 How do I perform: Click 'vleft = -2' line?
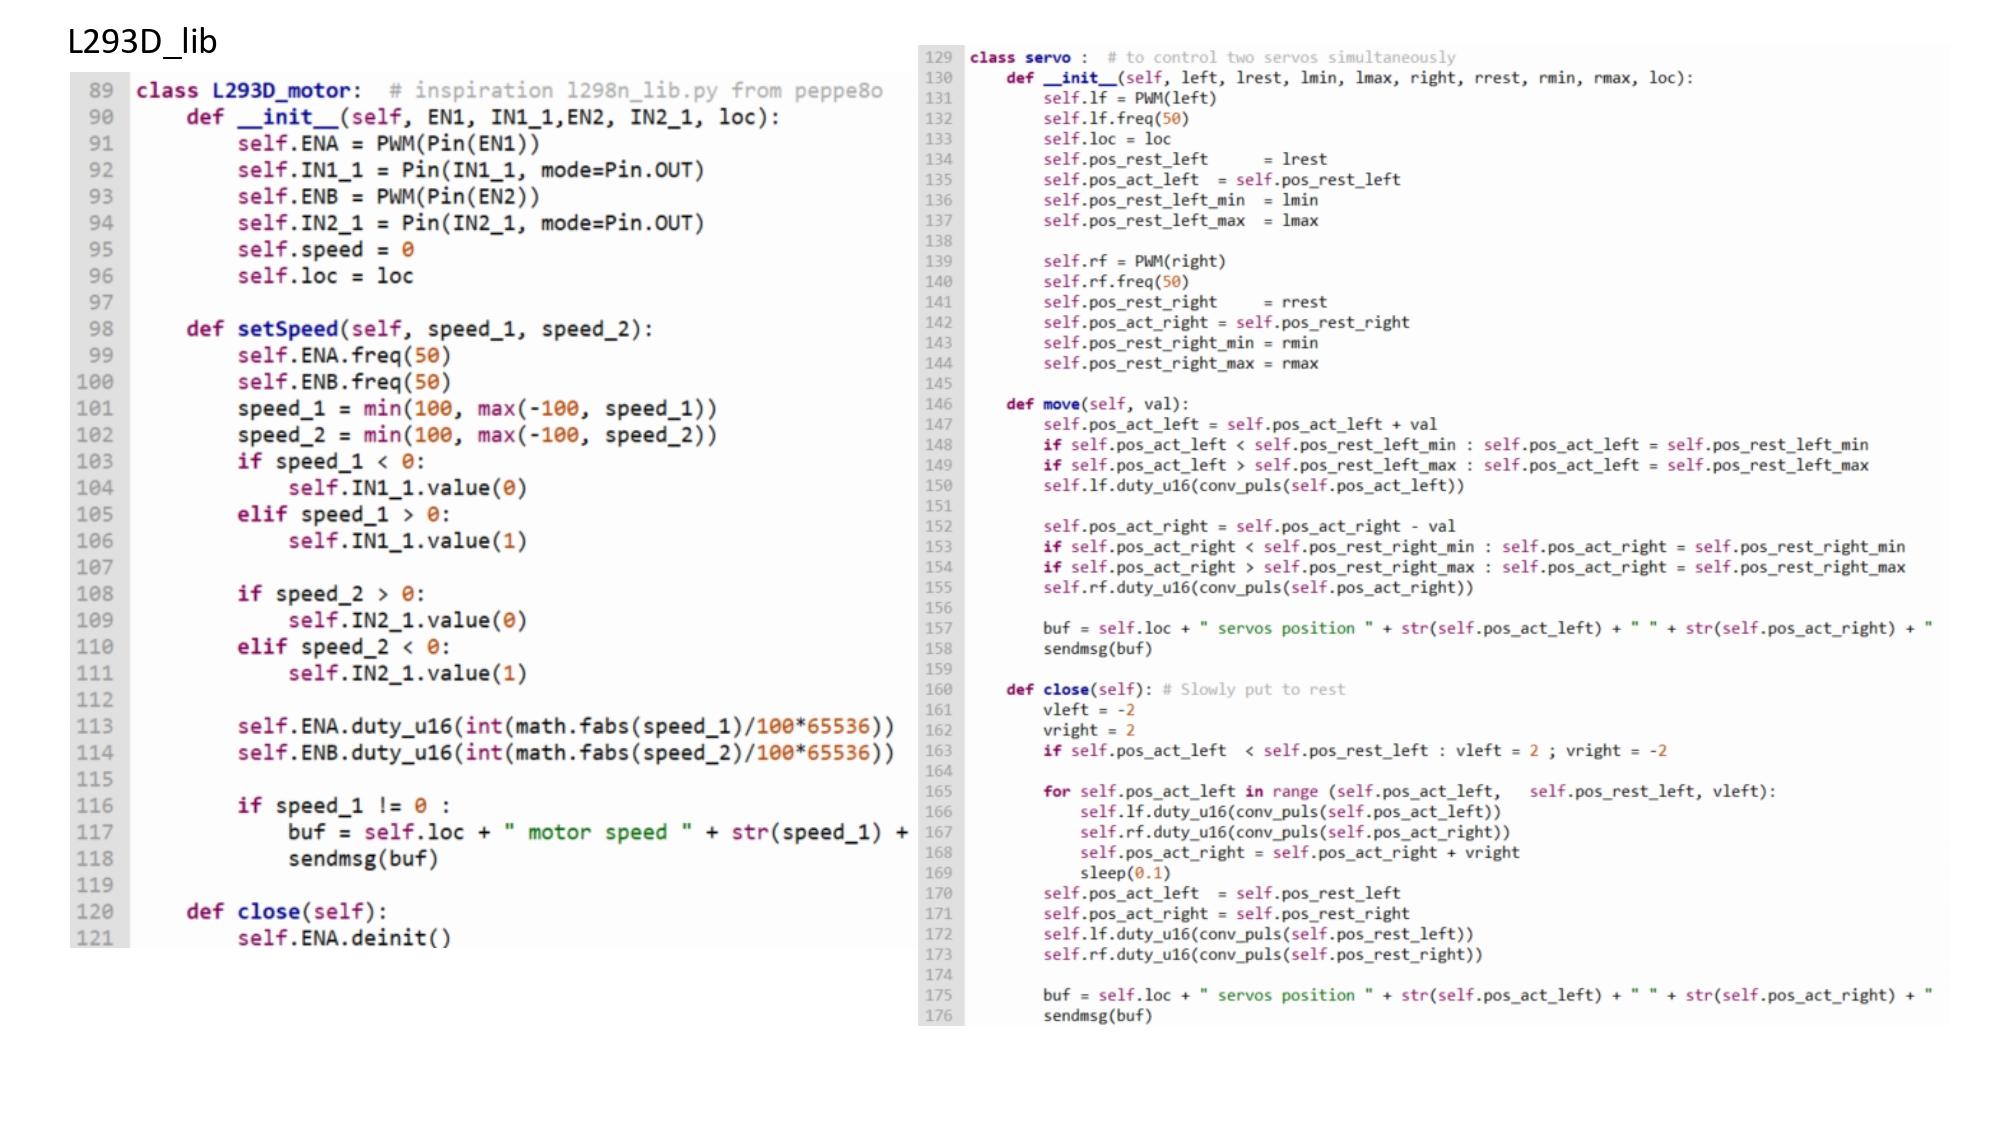pos(1089,710)
